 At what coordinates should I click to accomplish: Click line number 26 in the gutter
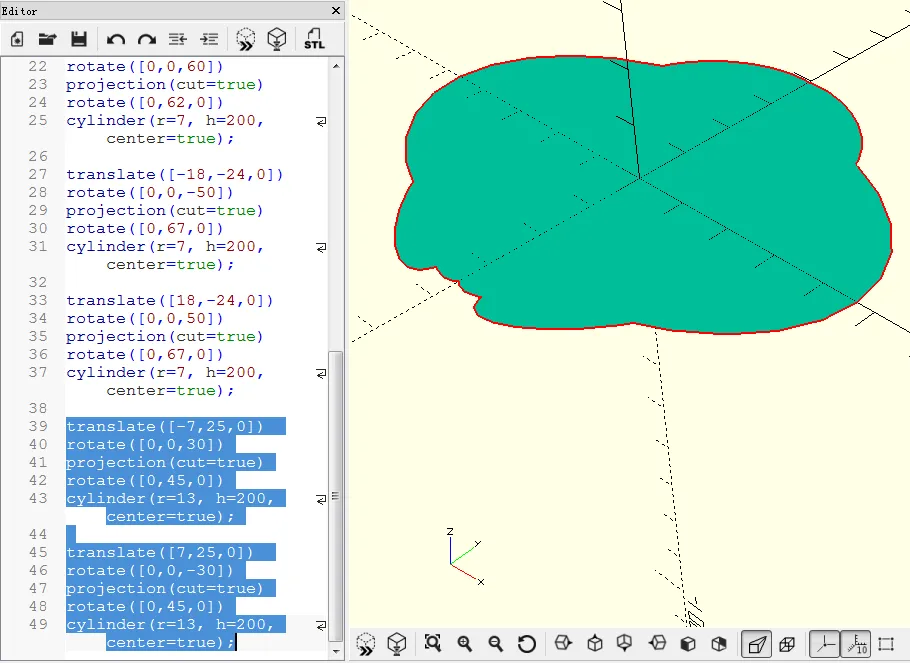click(38, 156)
